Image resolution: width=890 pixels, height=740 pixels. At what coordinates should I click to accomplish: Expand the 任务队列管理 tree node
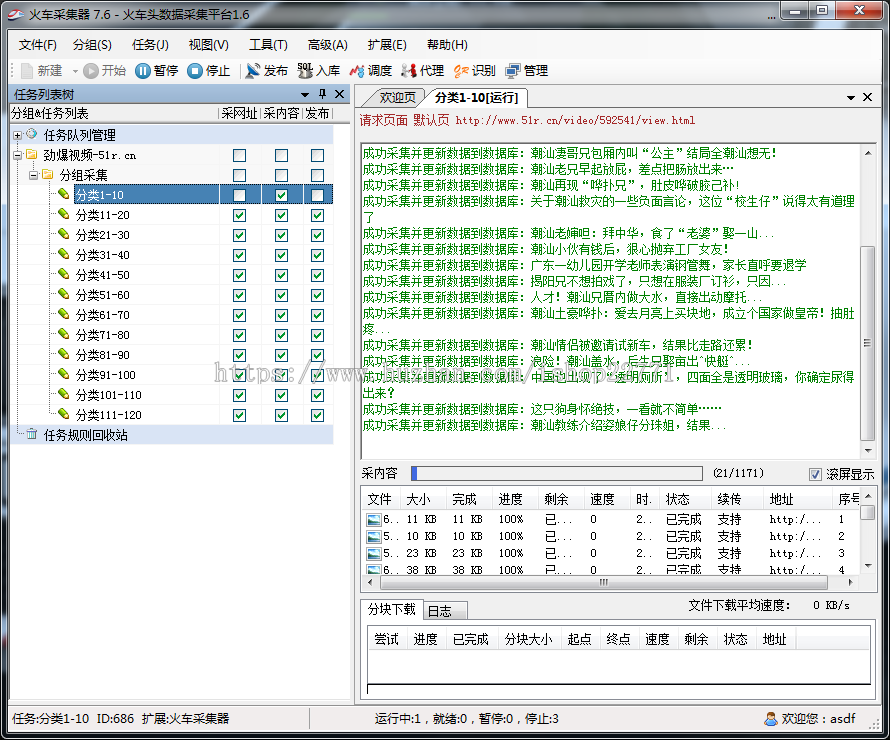click(18, 136)
